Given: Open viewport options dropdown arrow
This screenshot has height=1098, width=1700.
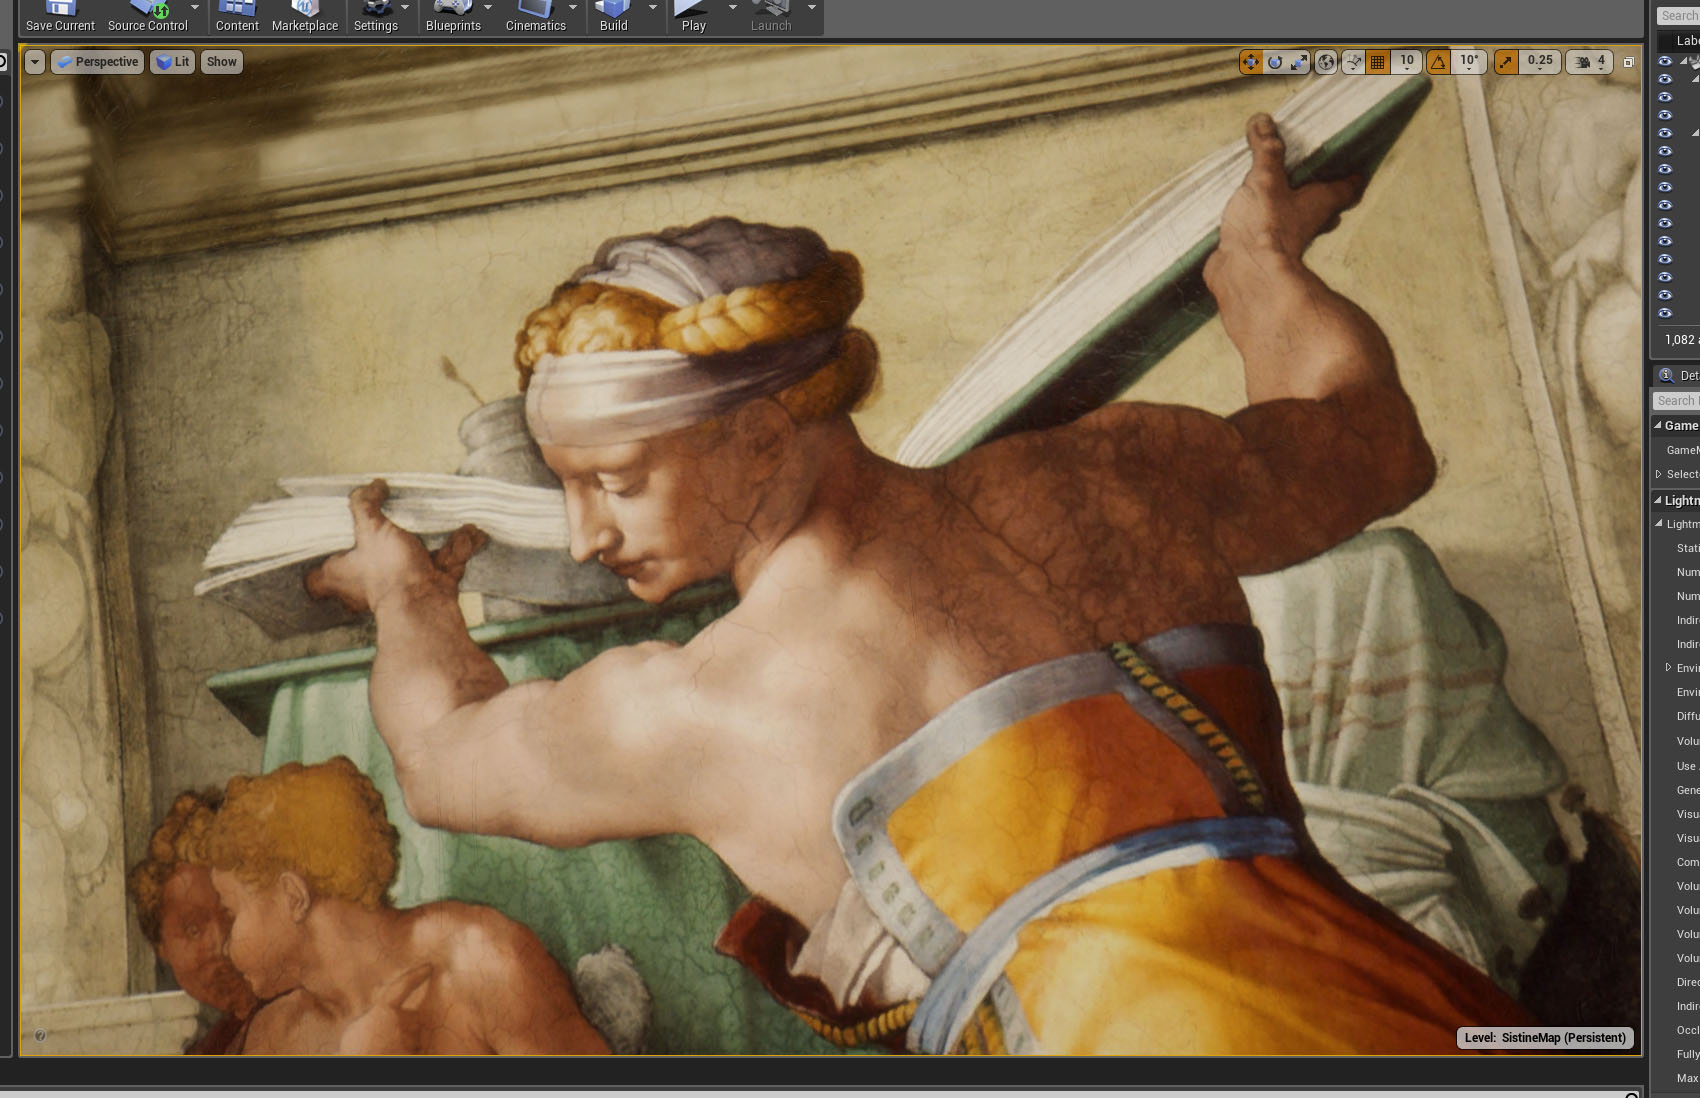Looking at the screenshot, I should pyautogui.click(x=35, y=62).
